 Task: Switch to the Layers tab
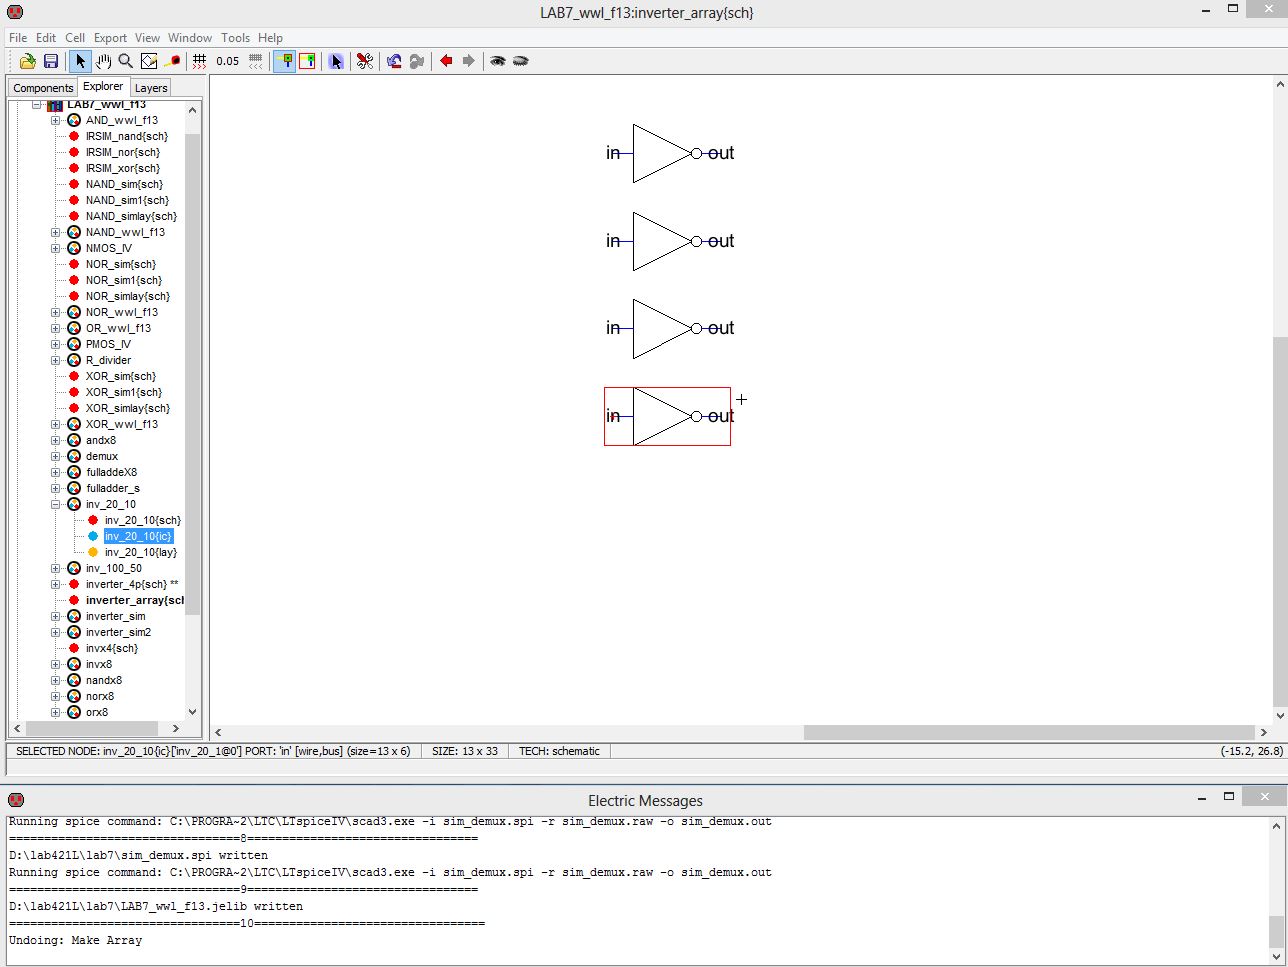pyautogui.click(x=151, y=88)
